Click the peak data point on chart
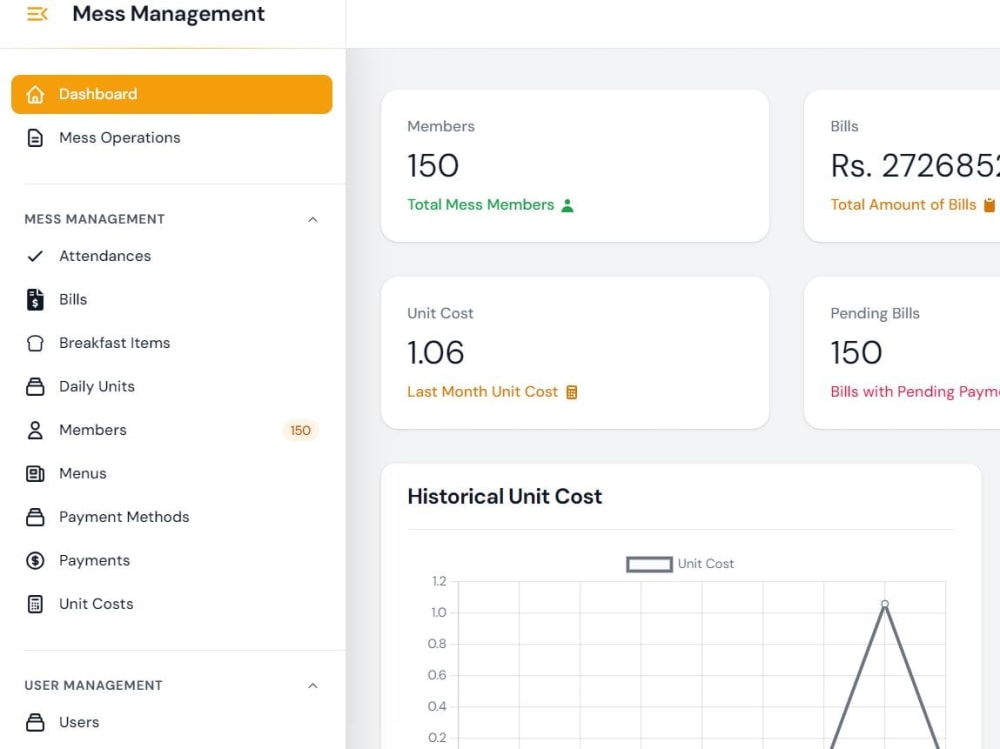Viewport: 1000px width, 749px height. tap(885, 604)
